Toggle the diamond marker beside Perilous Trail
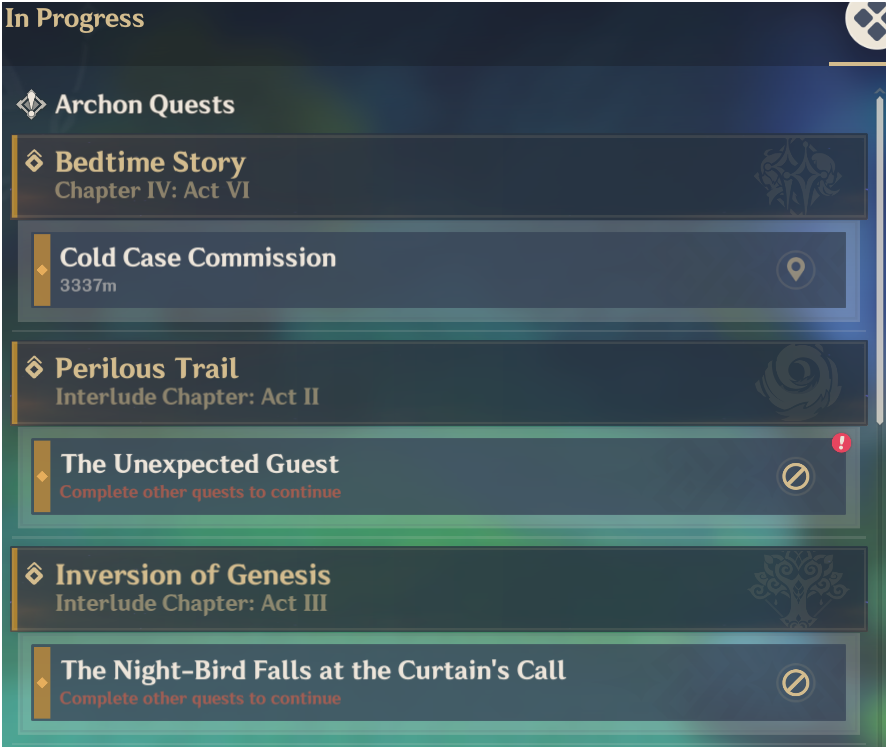This screenshot has height=749, width=888. point(34,367)
